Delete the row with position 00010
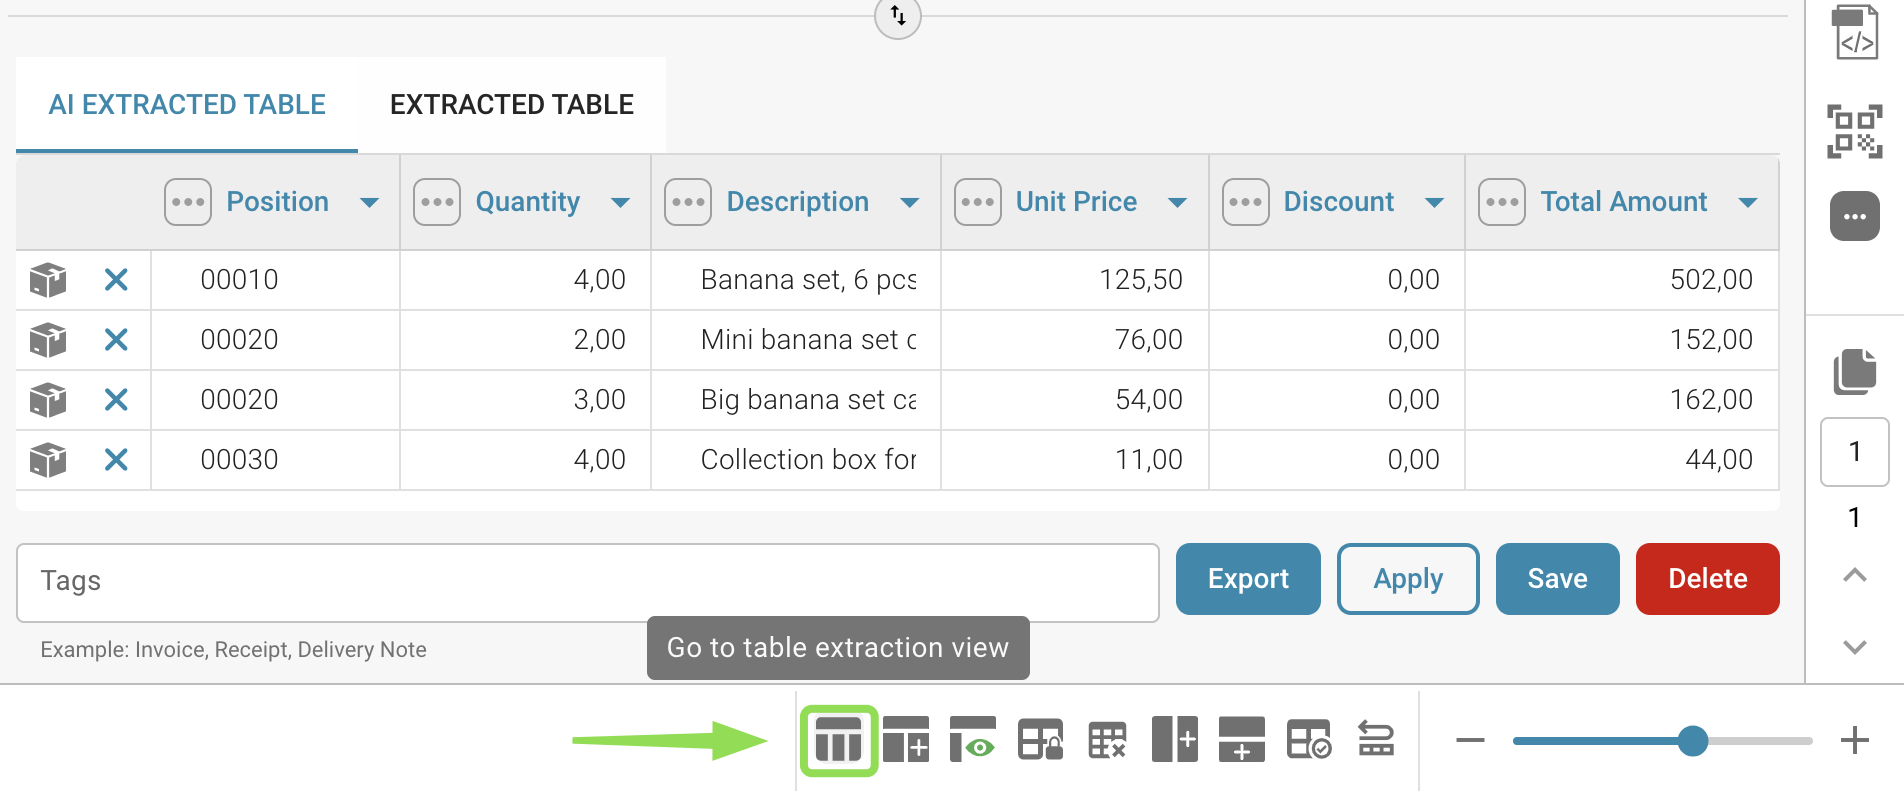 [116, 280]
